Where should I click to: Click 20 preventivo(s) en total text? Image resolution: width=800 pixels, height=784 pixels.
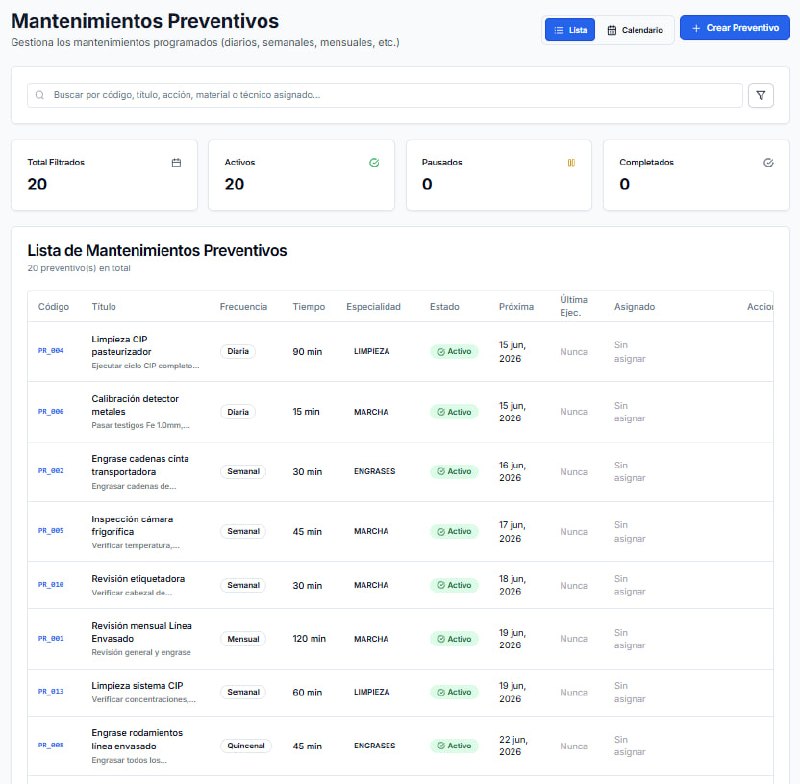click(x=79, y=268)
